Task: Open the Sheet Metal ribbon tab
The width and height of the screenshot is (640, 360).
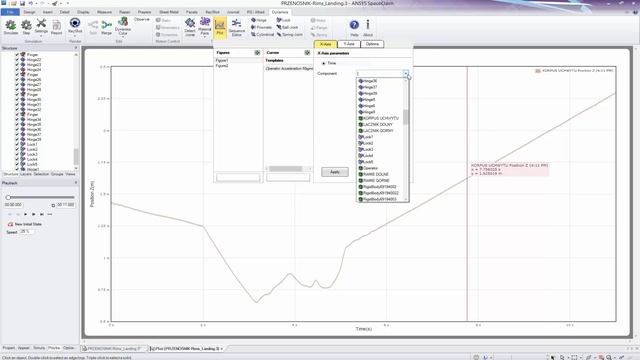Action: pos(169,12)
